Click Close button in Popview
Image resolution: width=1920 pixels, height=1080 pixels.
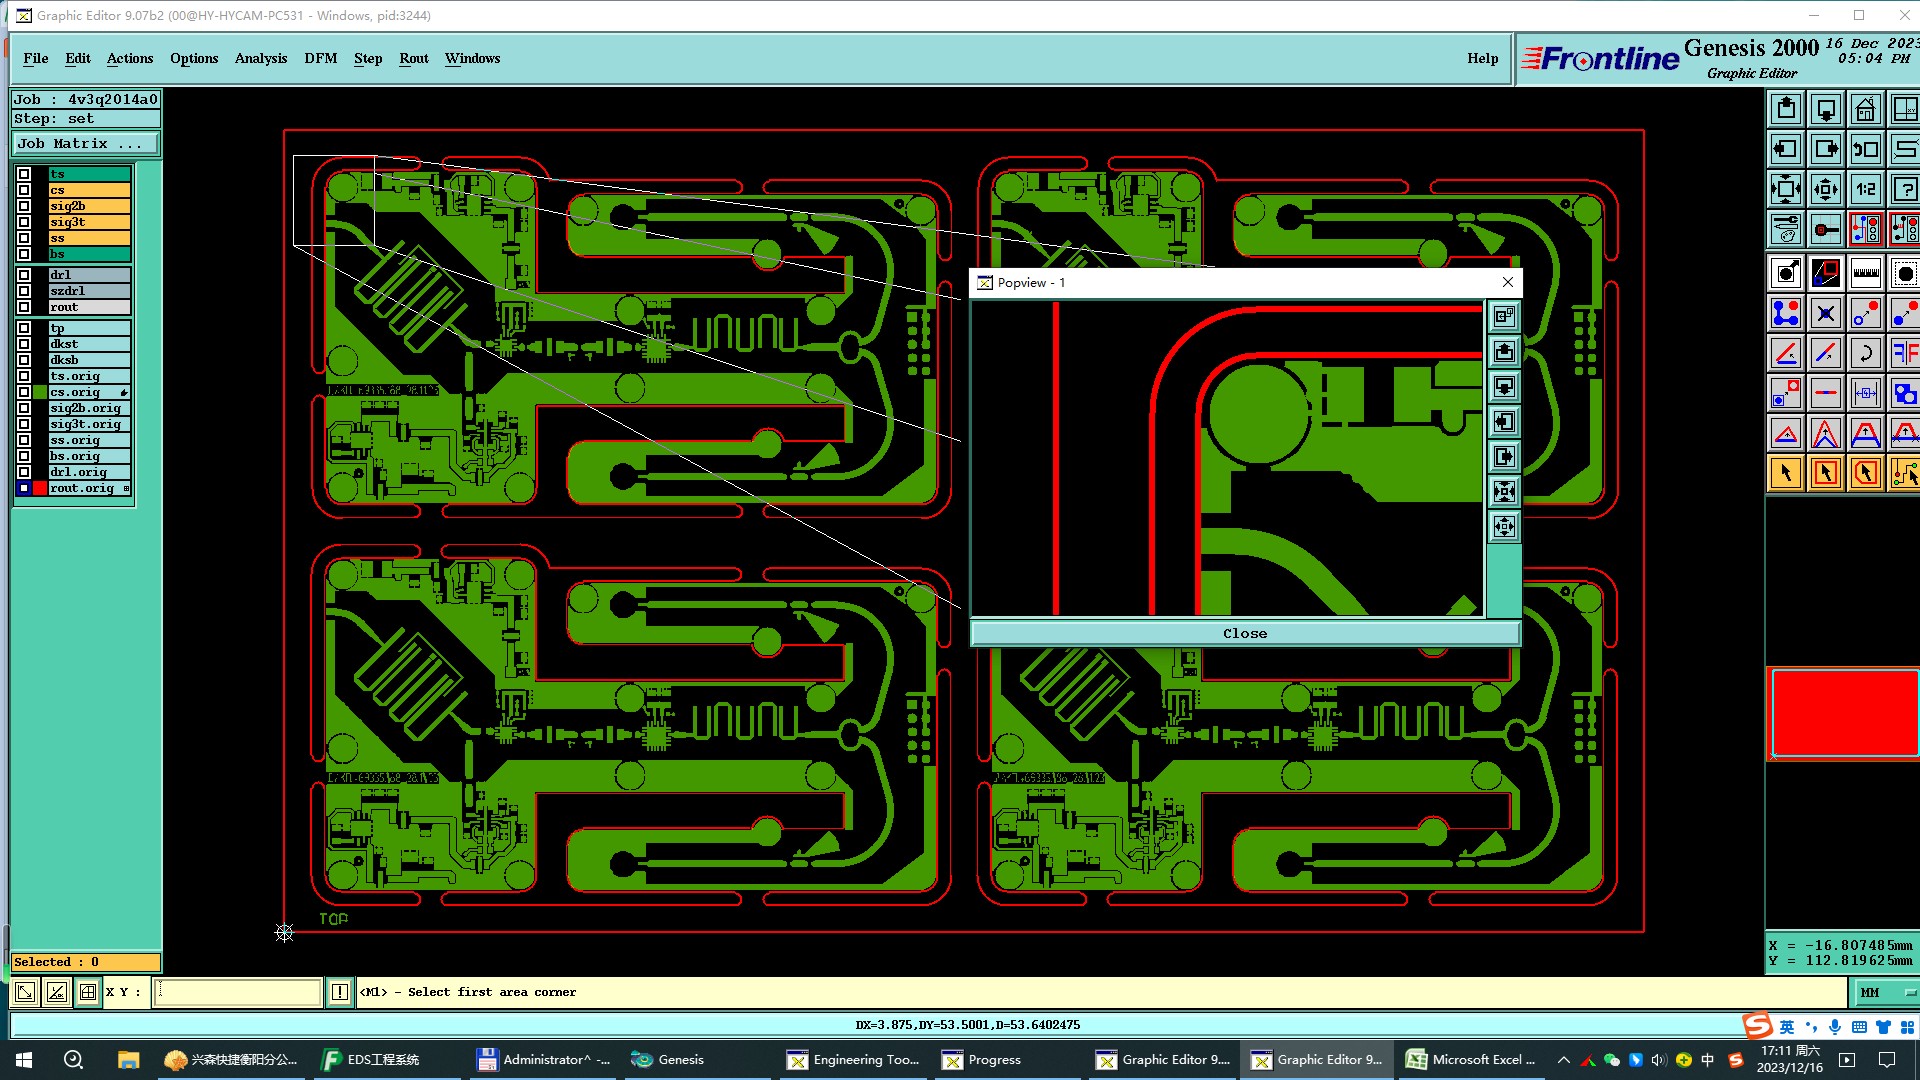1244,633
